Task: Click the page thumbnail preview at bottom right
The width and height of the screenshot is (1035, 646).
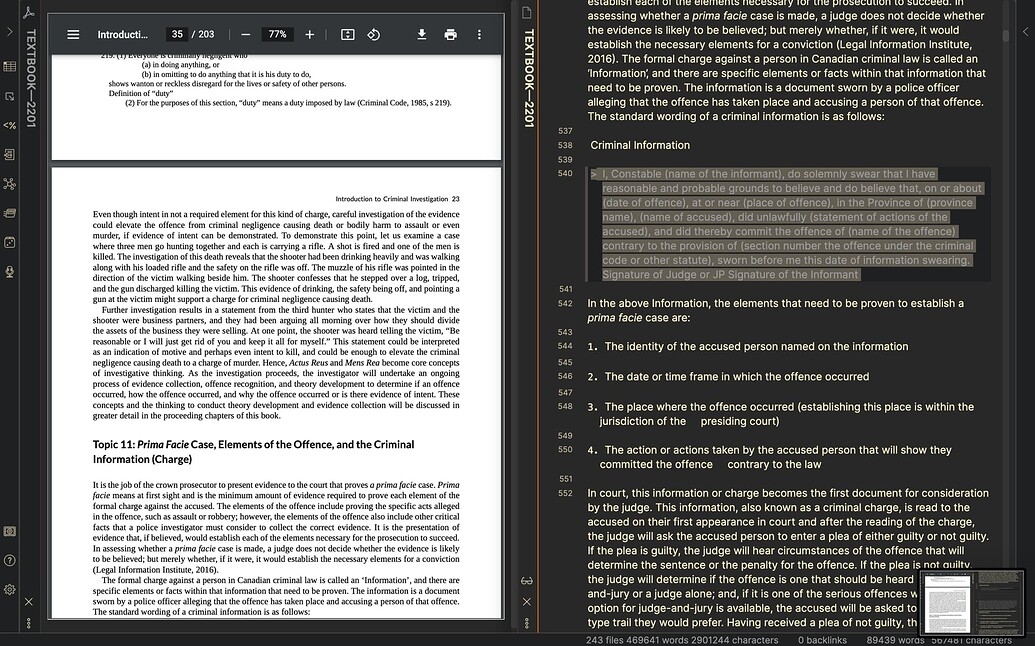Action: pyautogui.click(x=972, y=603)
